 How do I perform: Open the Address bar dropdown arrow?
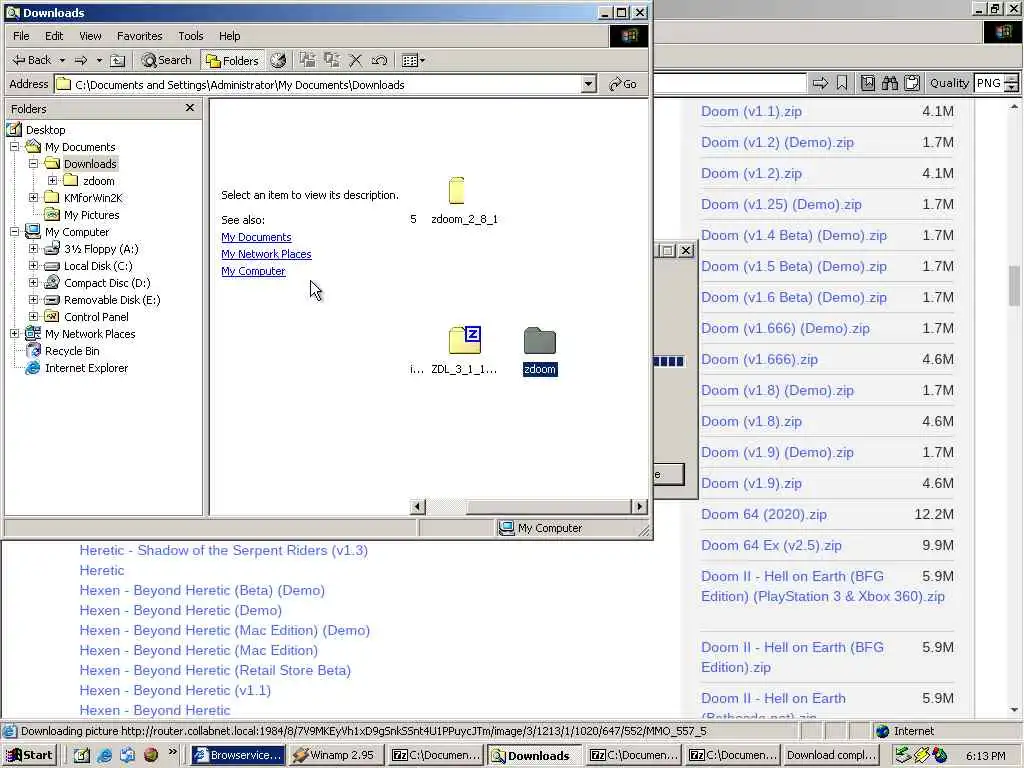tap(588, 84)
